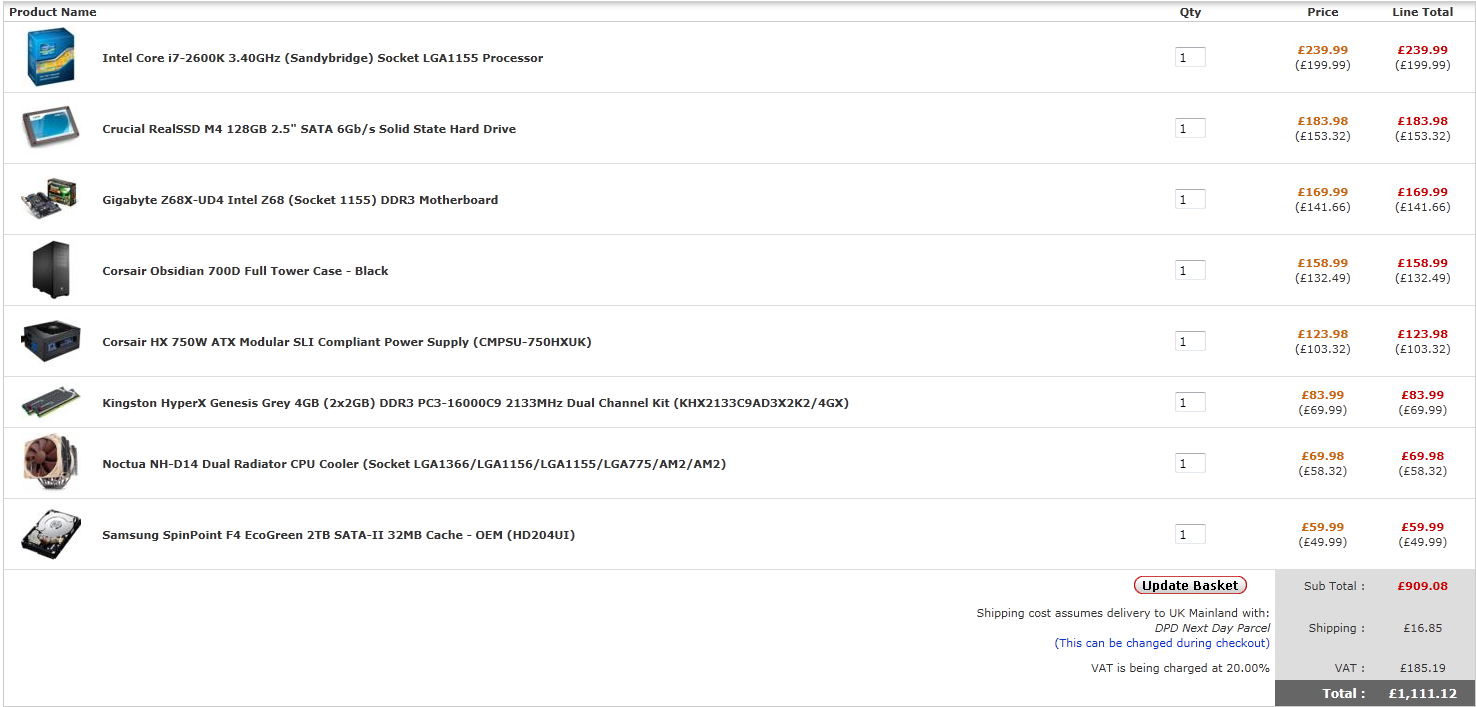Focus the quantity box for Samsung SpinPoint F4

(1189, 535)
